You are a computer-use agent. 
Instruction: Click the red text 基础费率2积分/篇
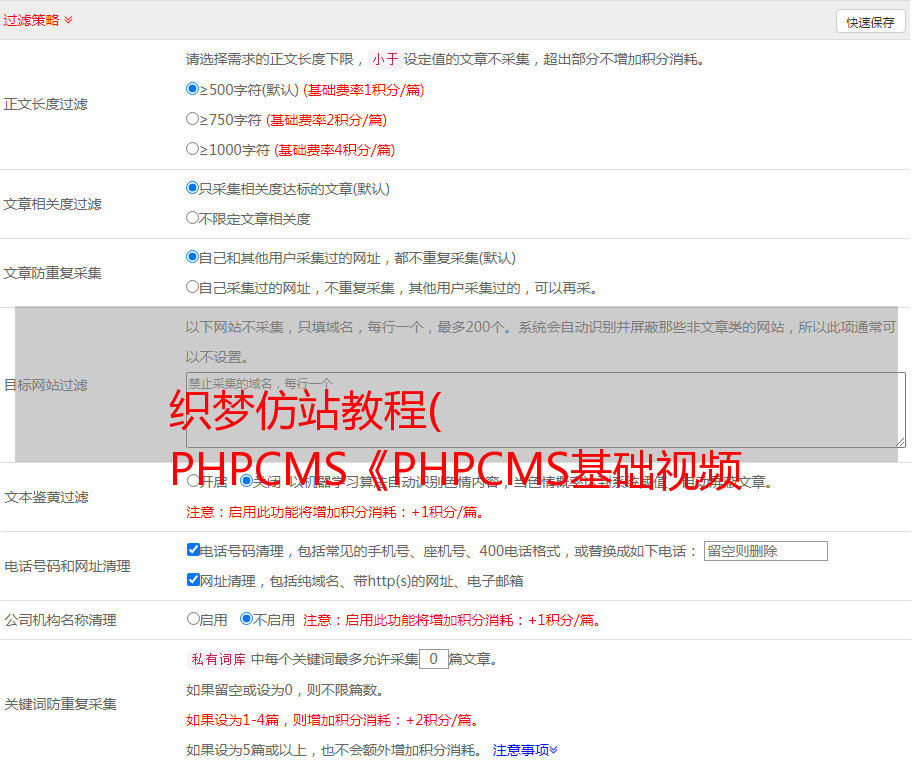pyautogui.click(x=326, y=120)
